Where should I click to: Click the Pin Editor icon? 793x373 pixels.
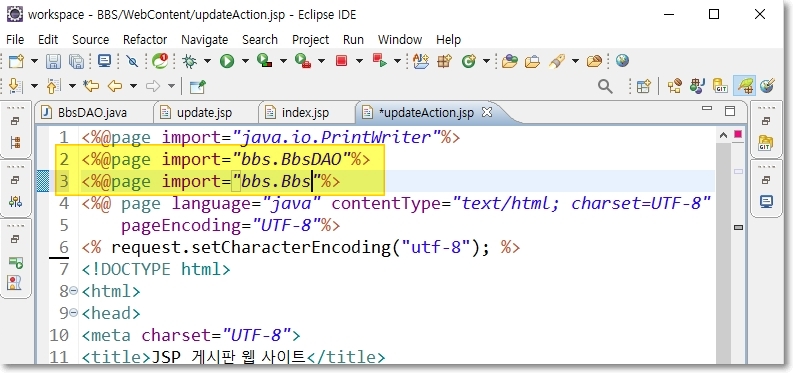point(198,86)
